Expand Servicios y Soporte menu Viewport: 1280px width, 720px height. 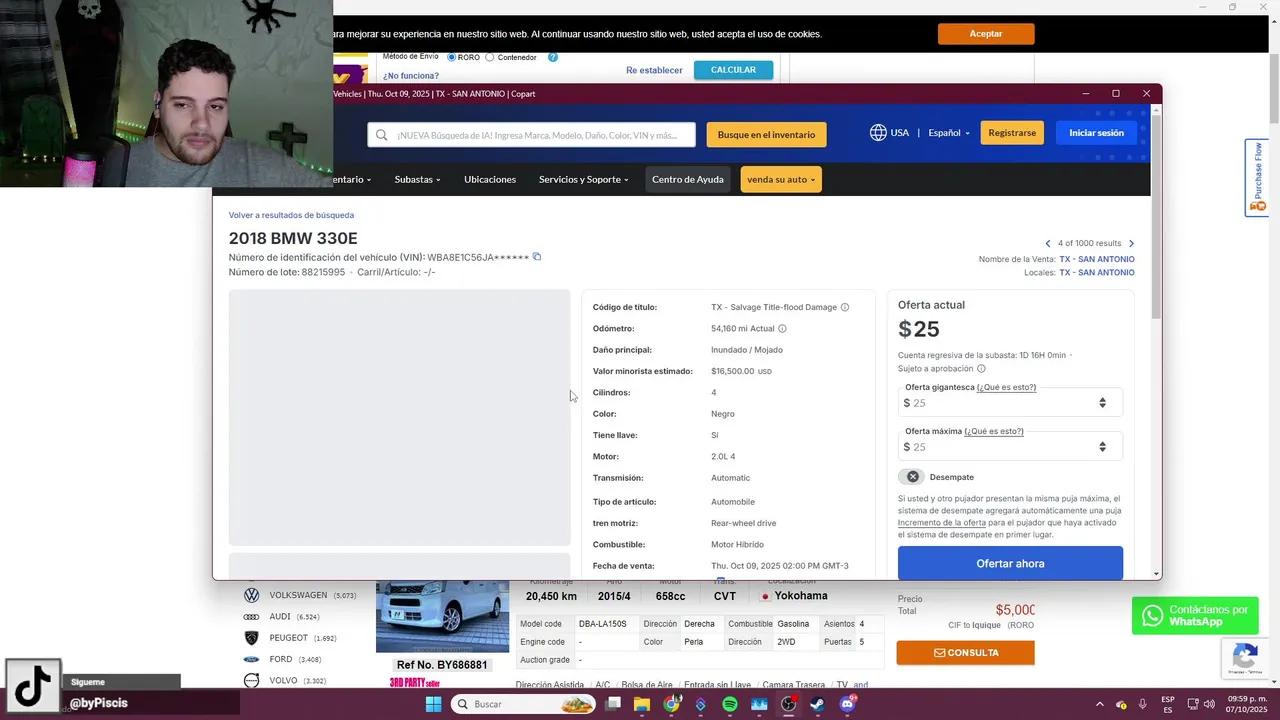tap(583, 179)
